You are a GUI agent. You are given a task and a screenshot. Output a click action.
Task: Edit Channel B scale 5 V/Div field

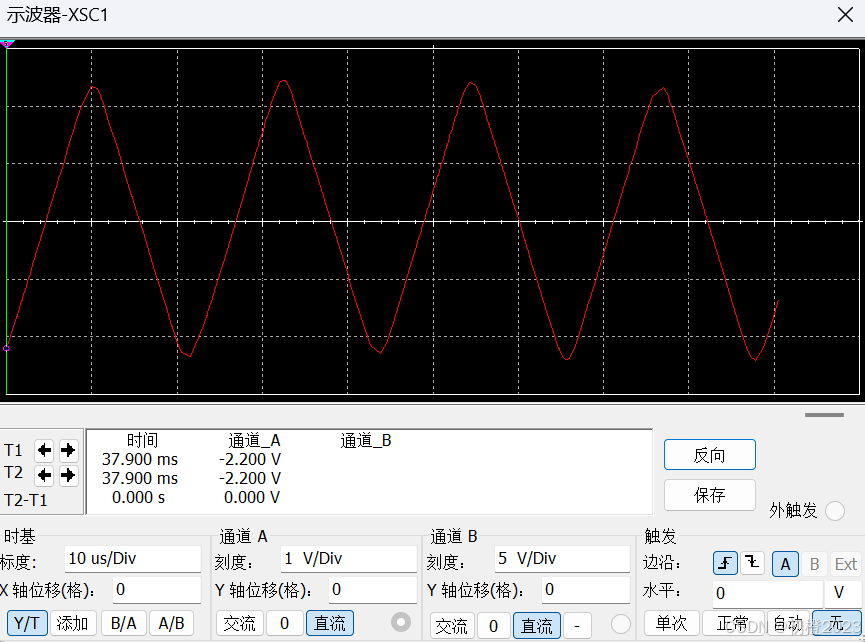tap(562, 559)
